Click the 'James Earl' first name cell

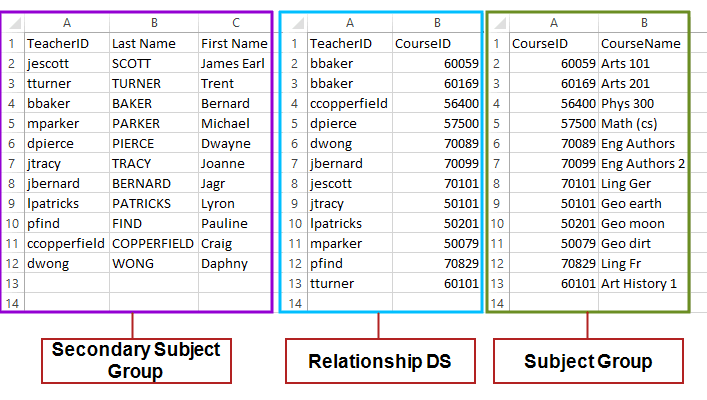pyautogui.click(x=235, y=63)
